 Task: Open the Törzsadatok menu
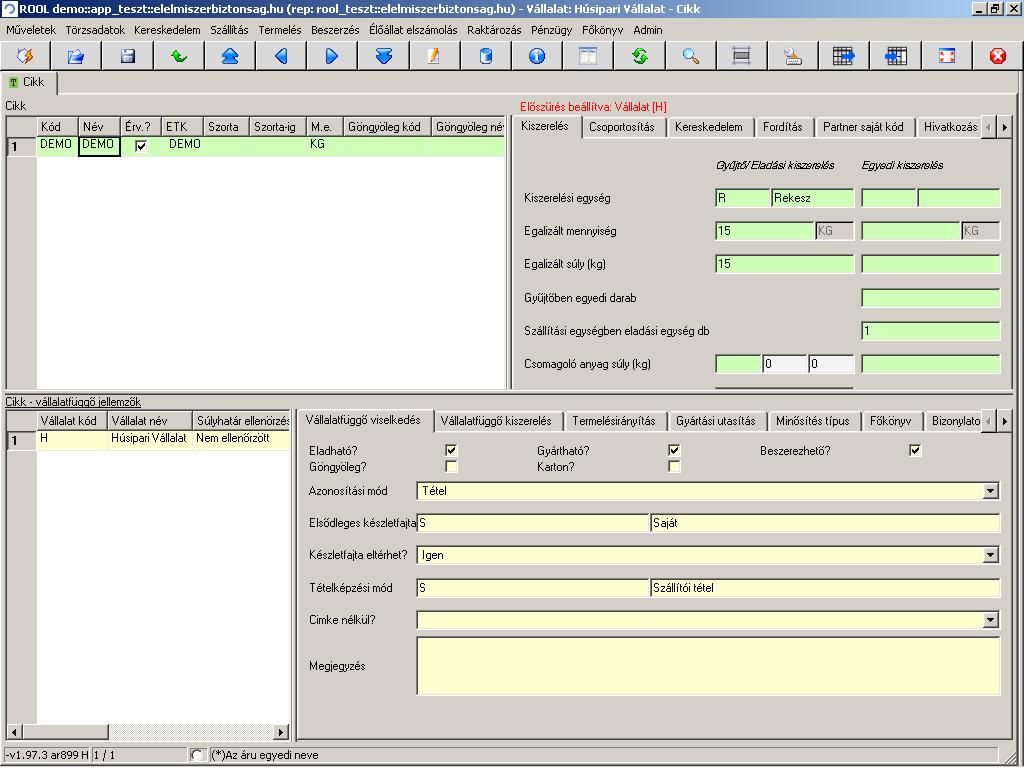[x=95, y=30]
